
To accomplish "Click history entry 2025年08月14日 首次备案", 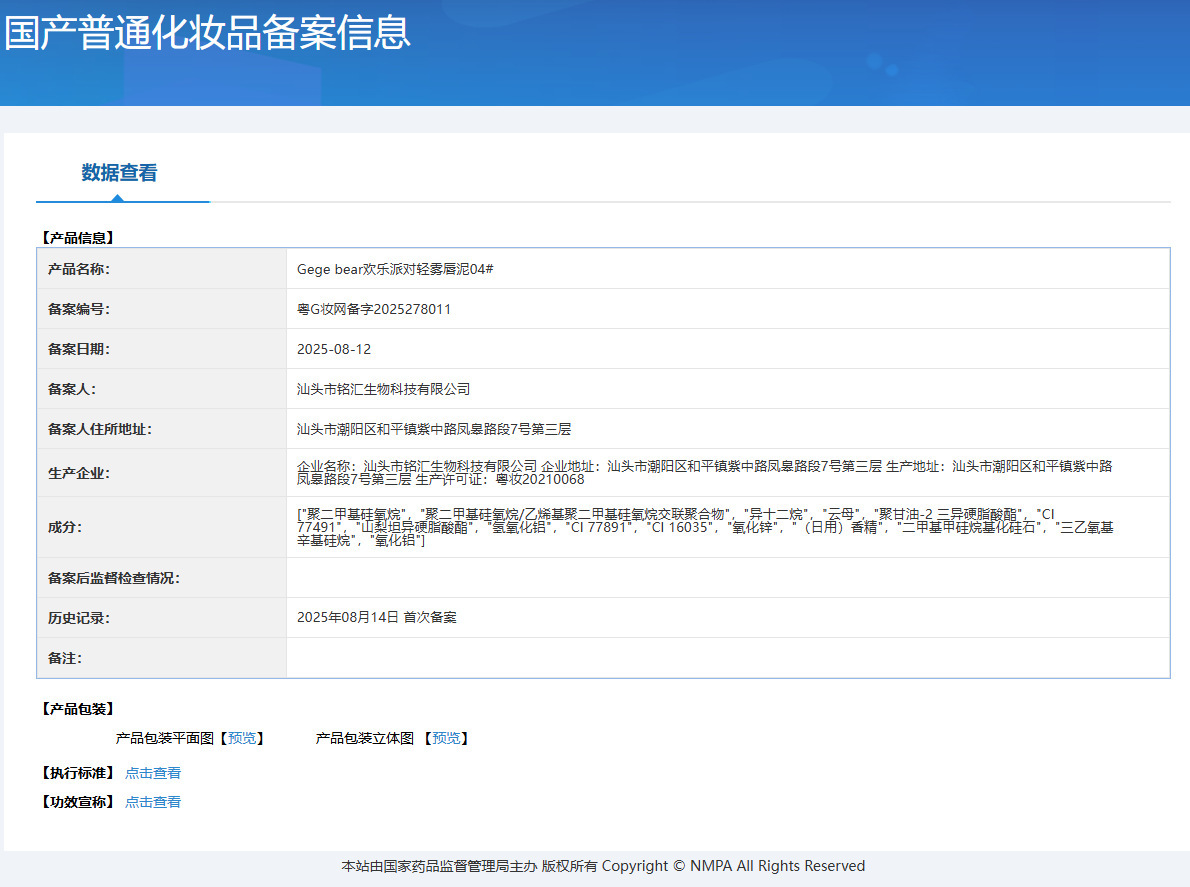I will pos(376,618).
